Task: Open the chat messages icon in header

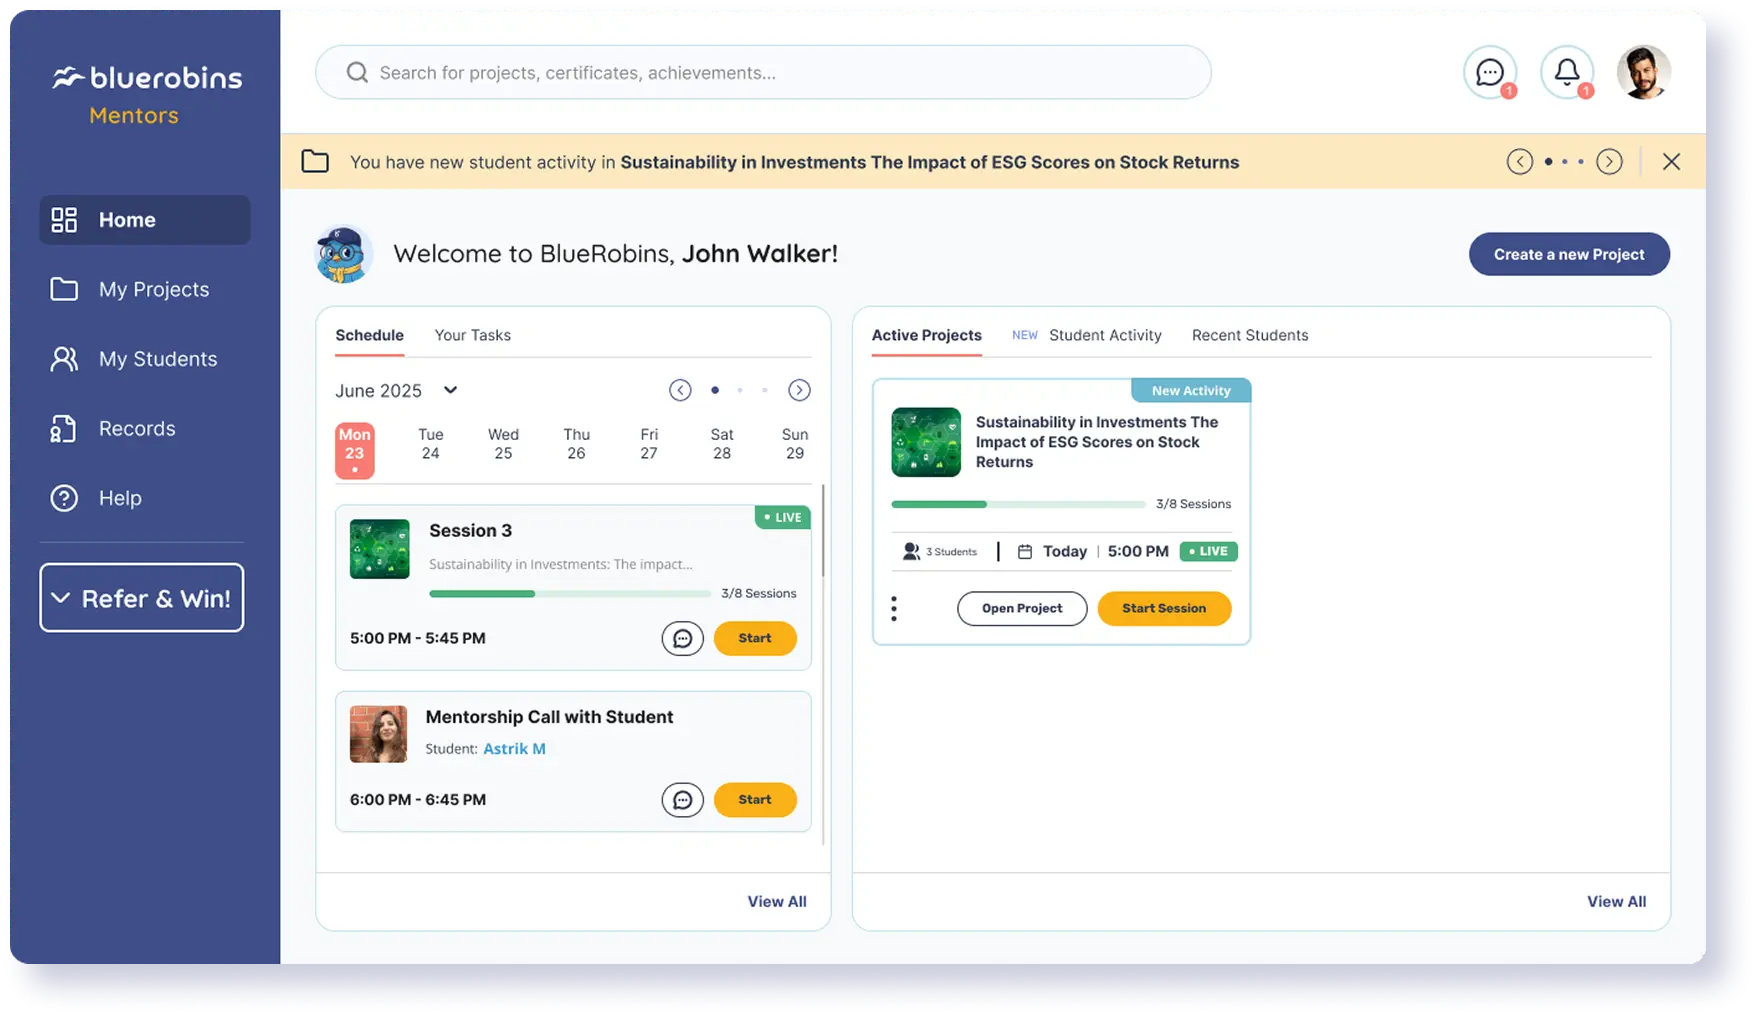Action: [1490, 72]
